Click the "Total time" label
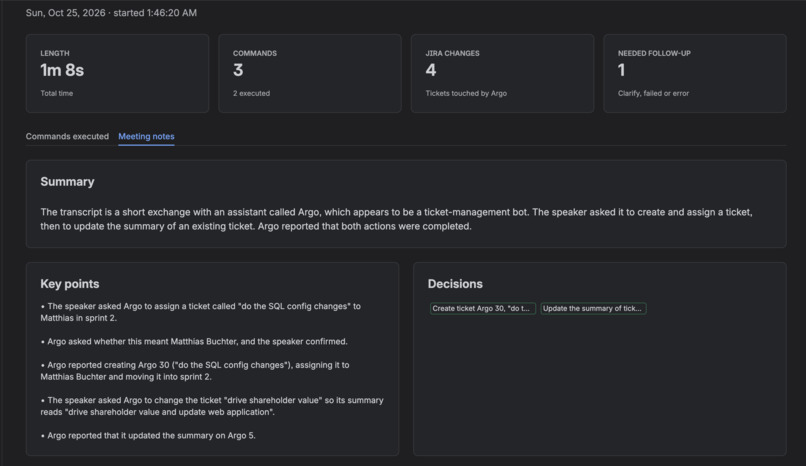 tap(57, 93)
